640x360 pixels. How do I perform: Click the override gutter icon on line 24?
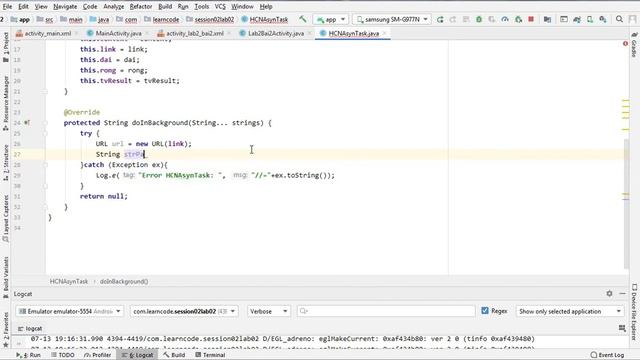coord(27,122)
